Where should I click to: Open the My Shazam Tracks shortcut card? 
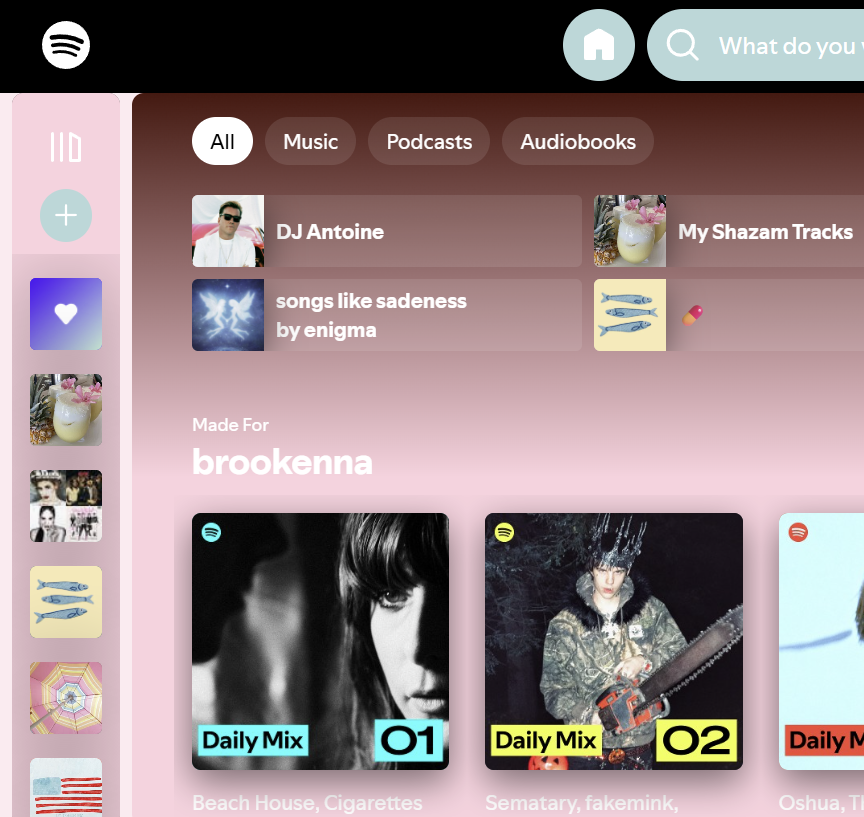[728, 231]
